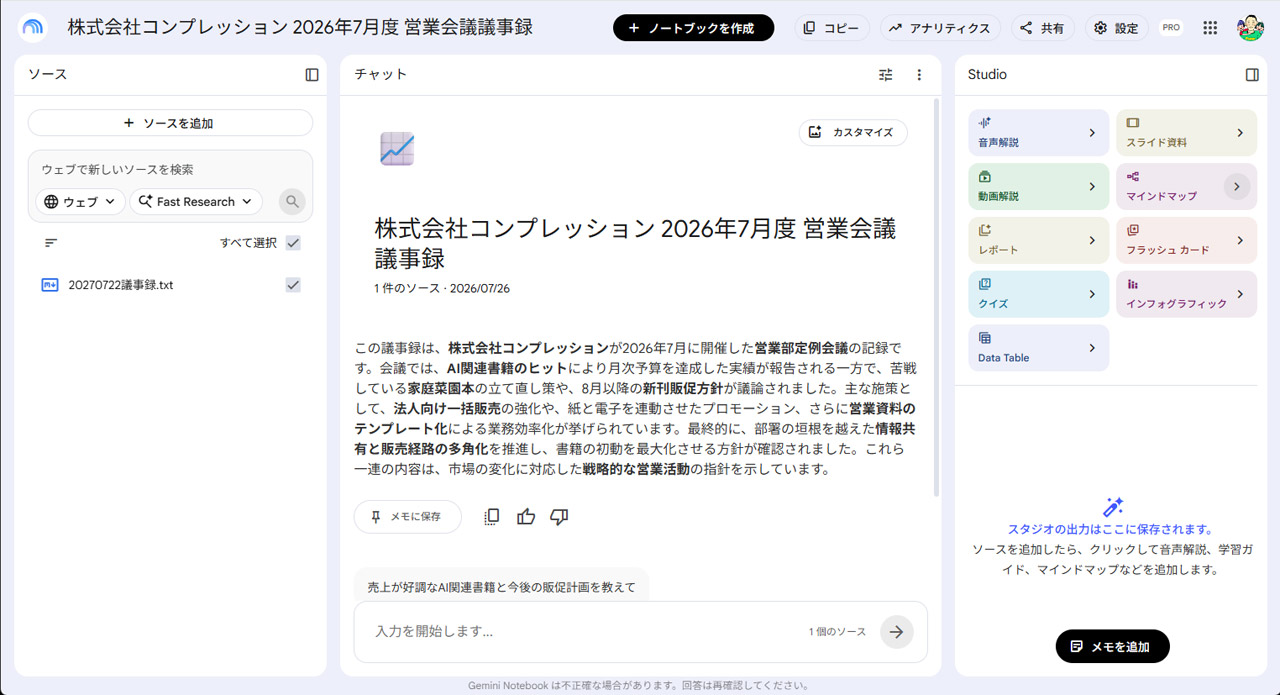This screenshot has height=695, width=1280.
Task: Click メモに保存 button
Action: 408,517
